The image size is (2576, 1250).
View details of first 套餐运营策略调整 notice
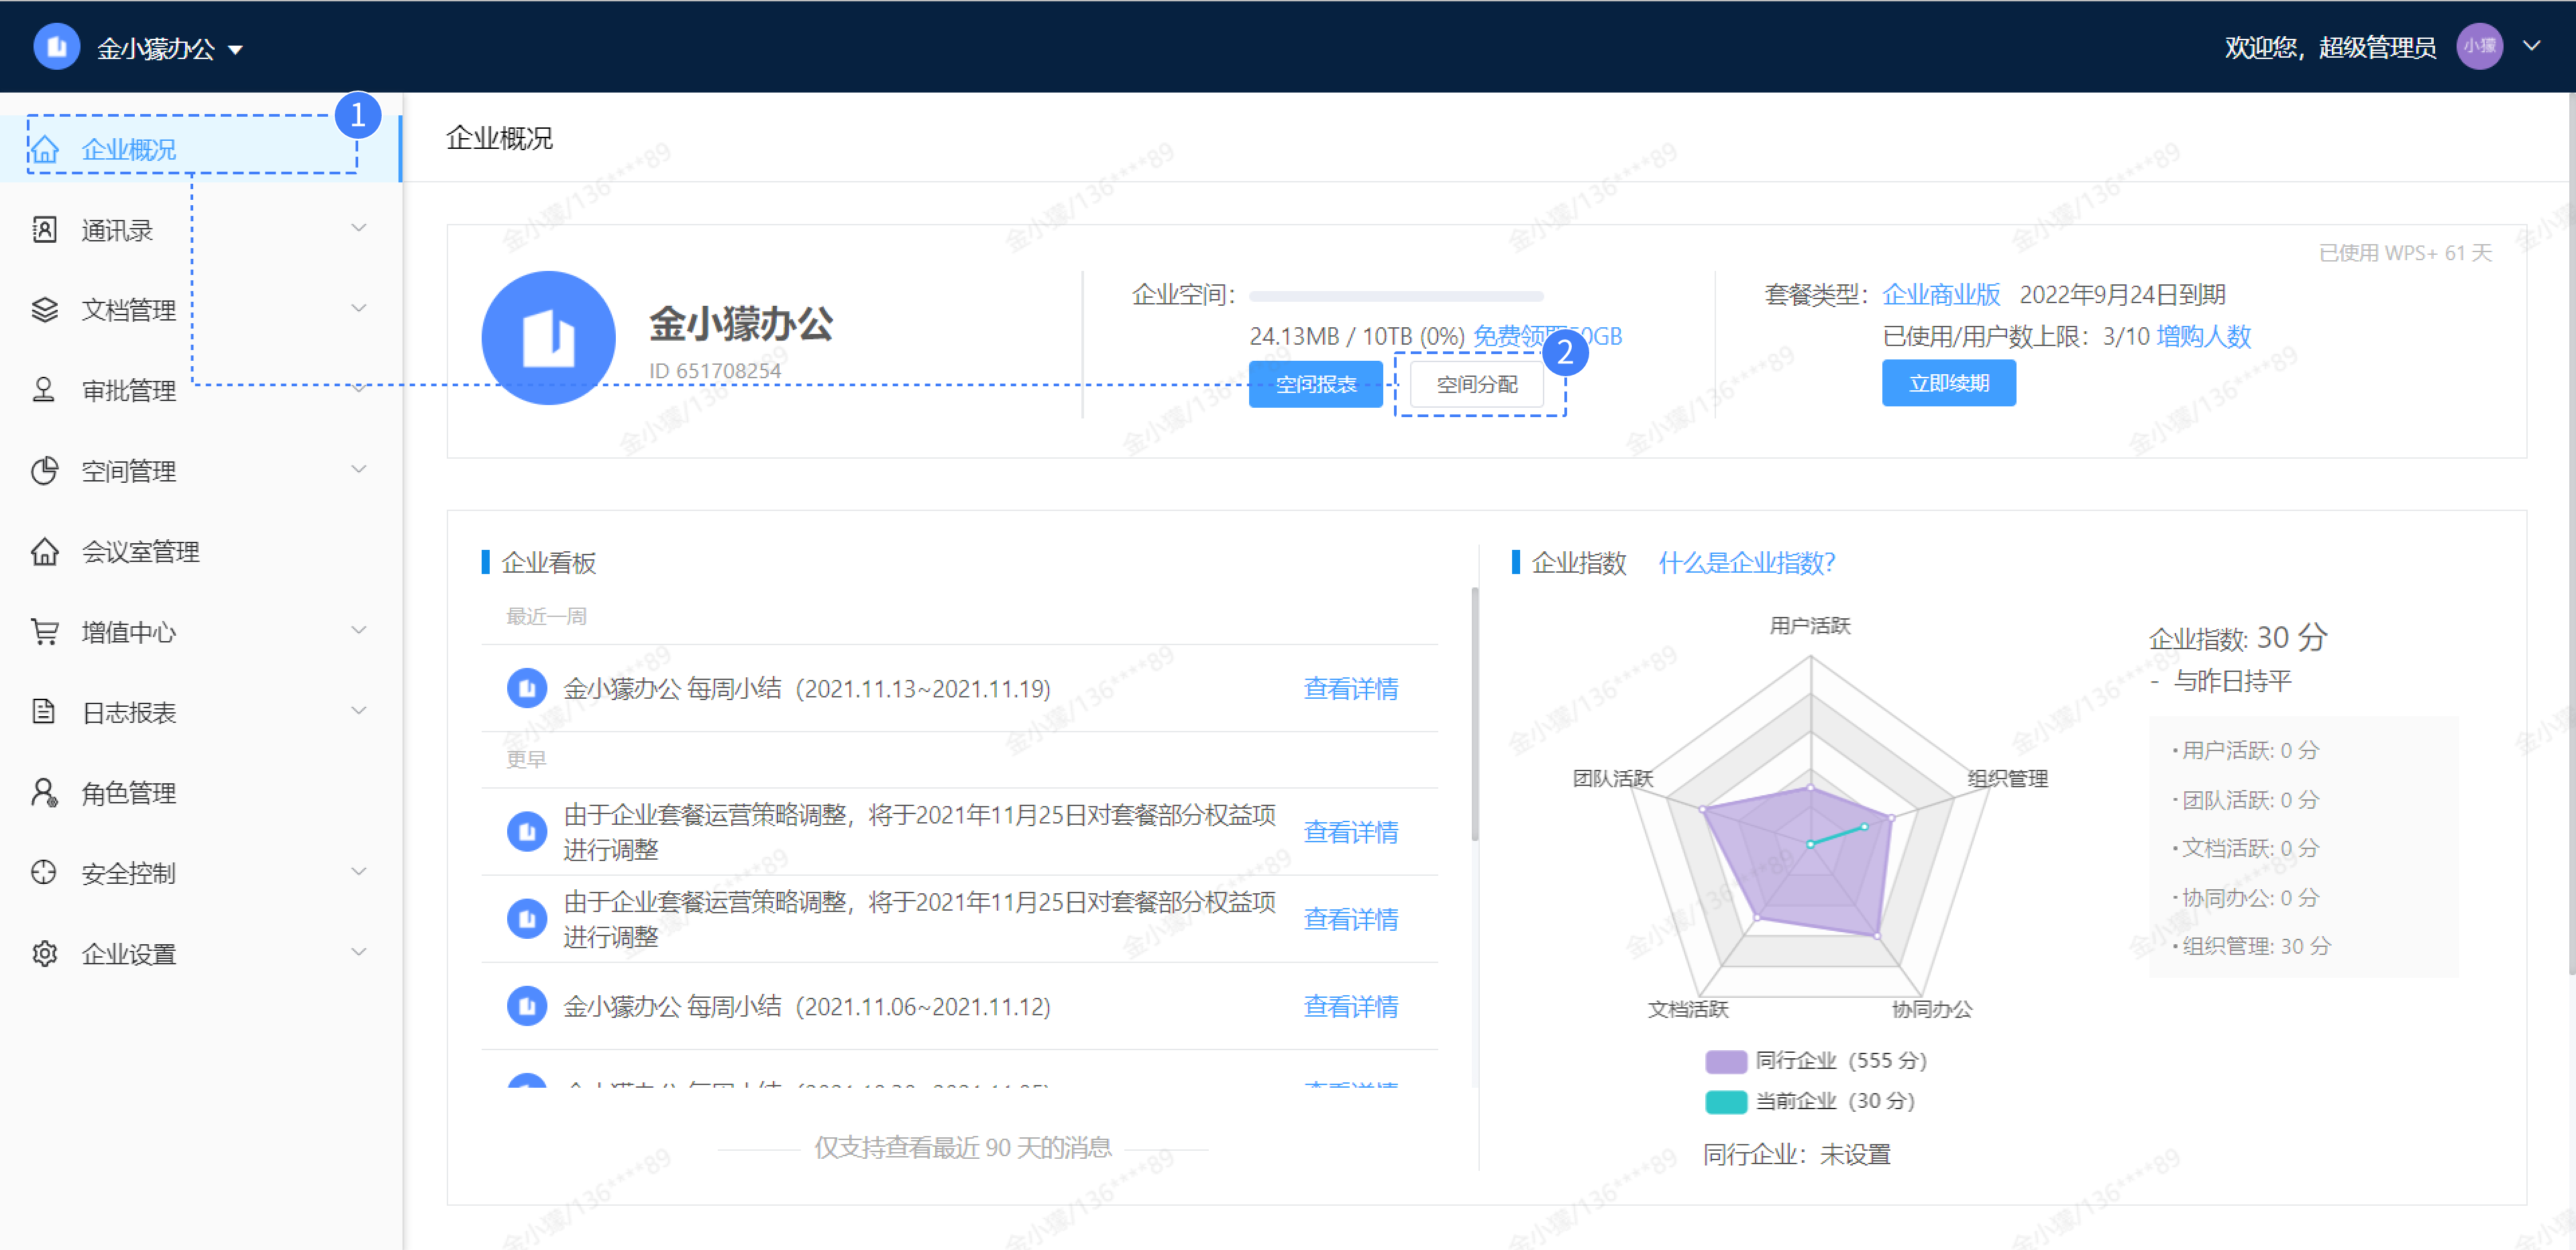point(1350,832)
